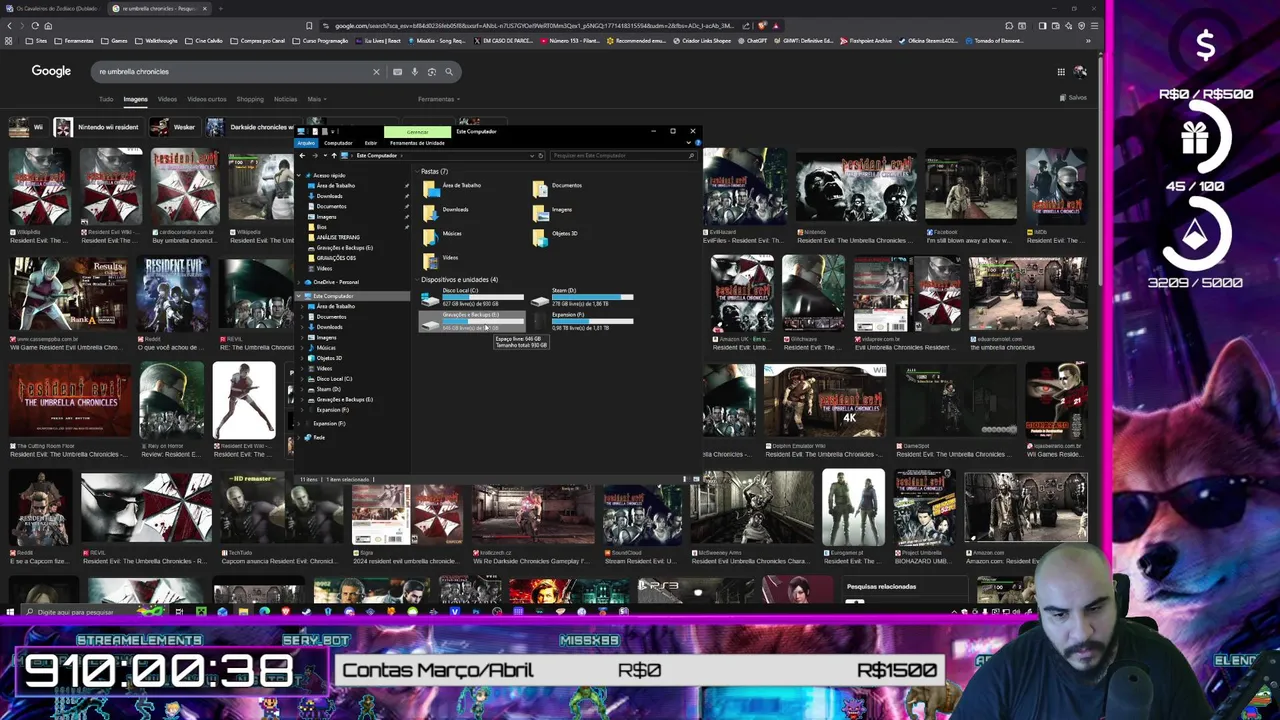The width and height of the screenshot is (1280, 720).
Task: Click the browser address bar URL
Action: pyautogui.click(x=533, y=26)
